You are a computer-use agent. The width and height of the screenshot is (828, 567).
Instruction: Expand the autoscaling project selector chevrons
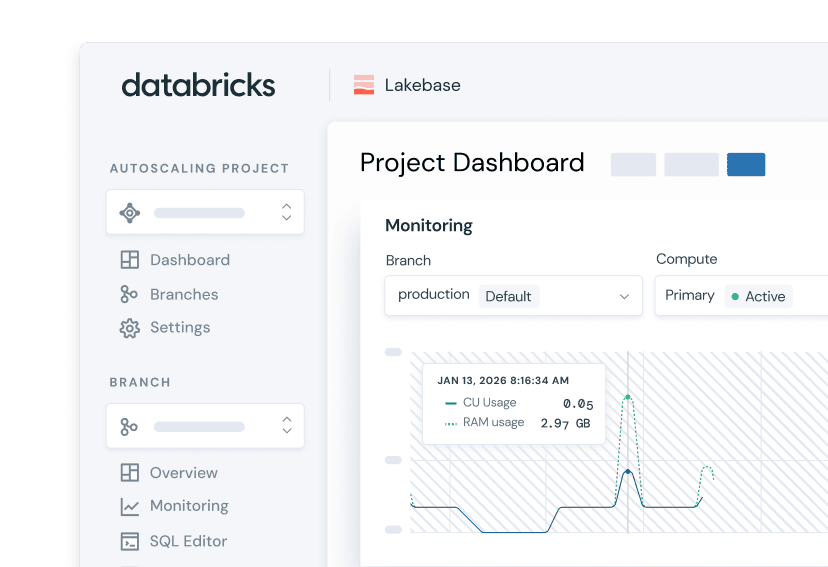pos(286,212)
